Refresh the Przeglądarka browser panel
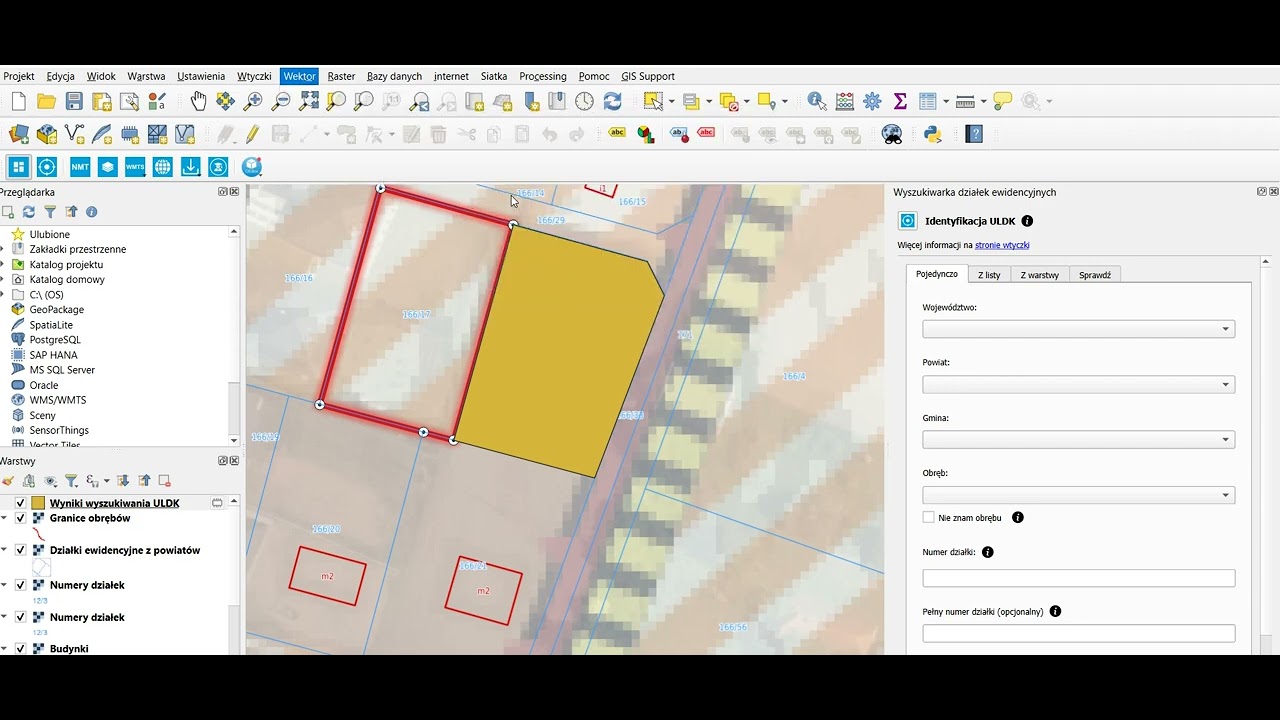Screen dimensions: 1280x720 point(29,212)
